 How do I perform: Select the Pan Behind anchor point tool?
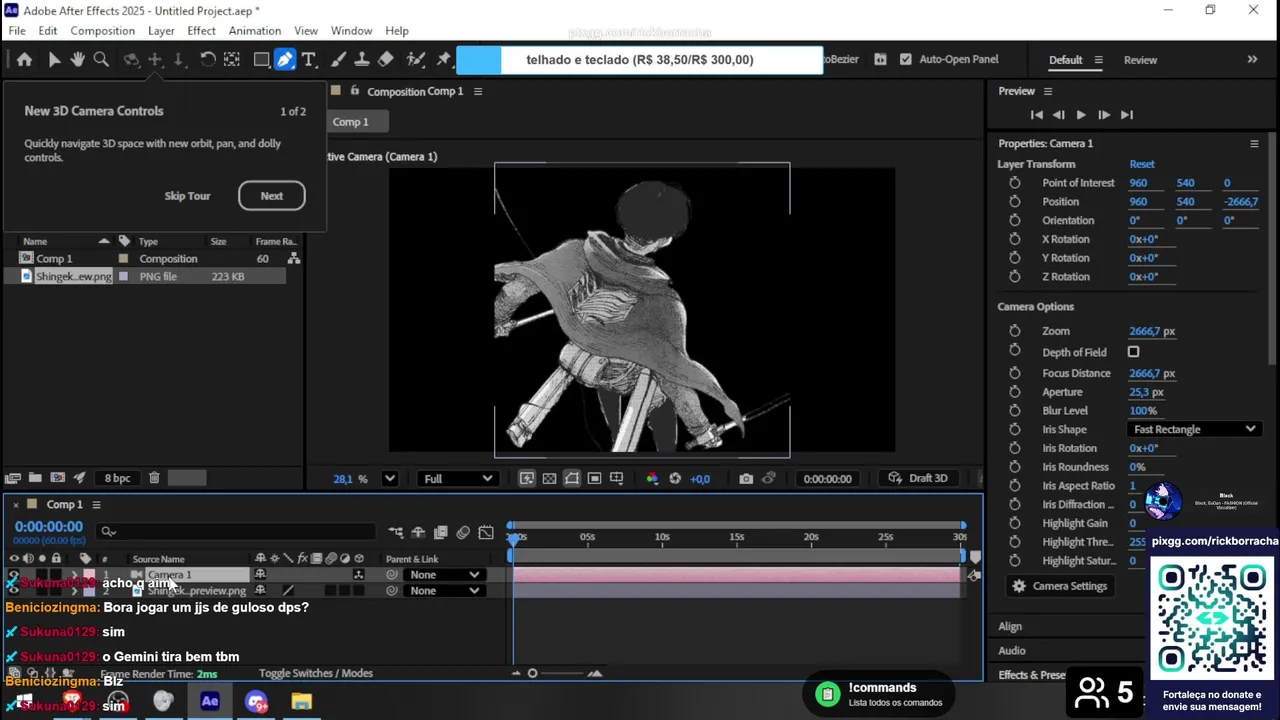point(231,60)
